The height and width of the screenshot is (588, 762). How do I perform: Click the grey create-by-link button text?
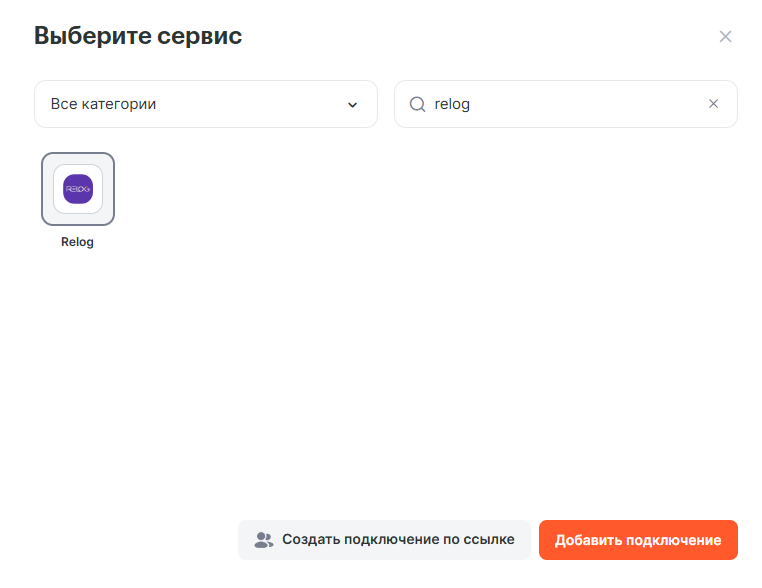[398, 540]
